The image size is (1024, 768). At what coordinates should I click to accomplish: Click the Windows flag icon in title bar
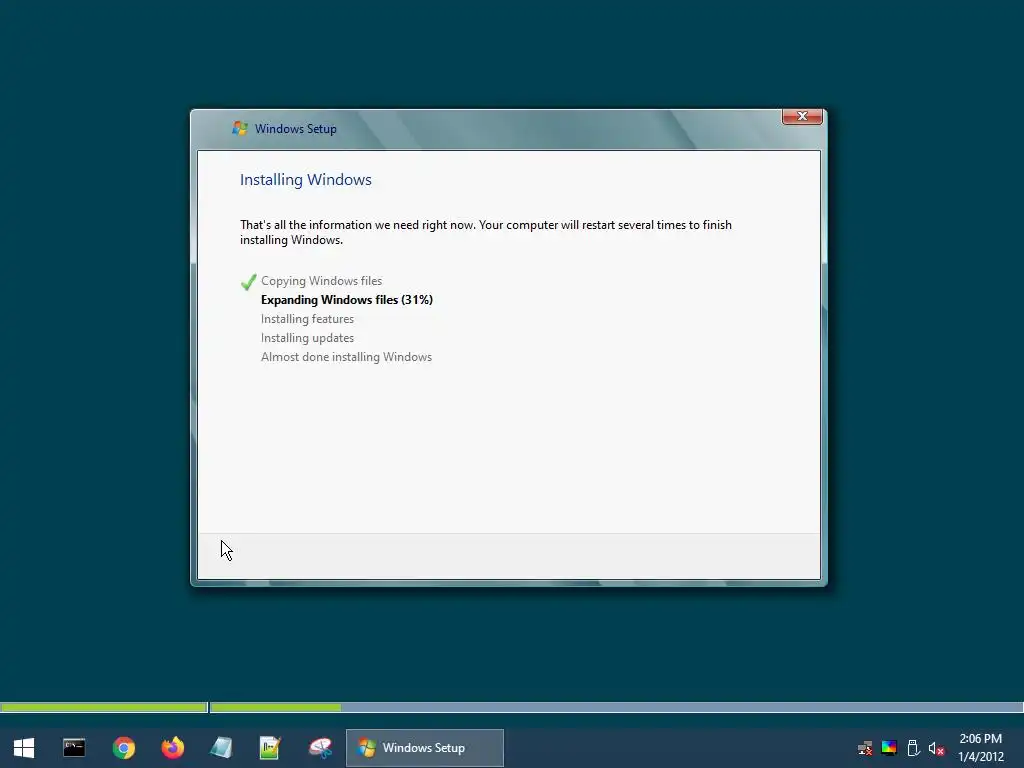(240, 129)
